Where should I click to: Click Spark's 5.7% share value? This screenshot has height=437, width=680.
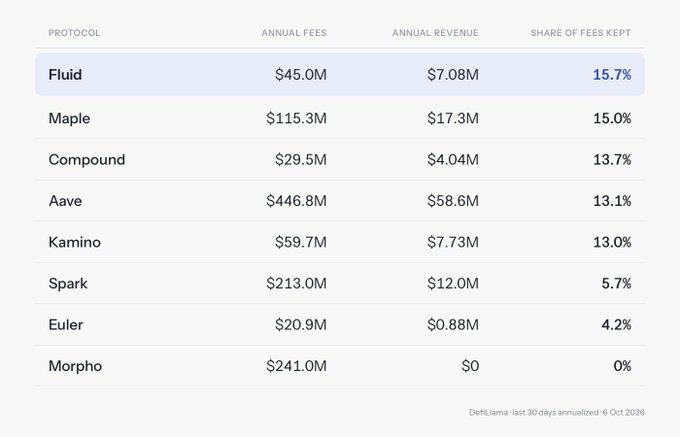(616, 284)
